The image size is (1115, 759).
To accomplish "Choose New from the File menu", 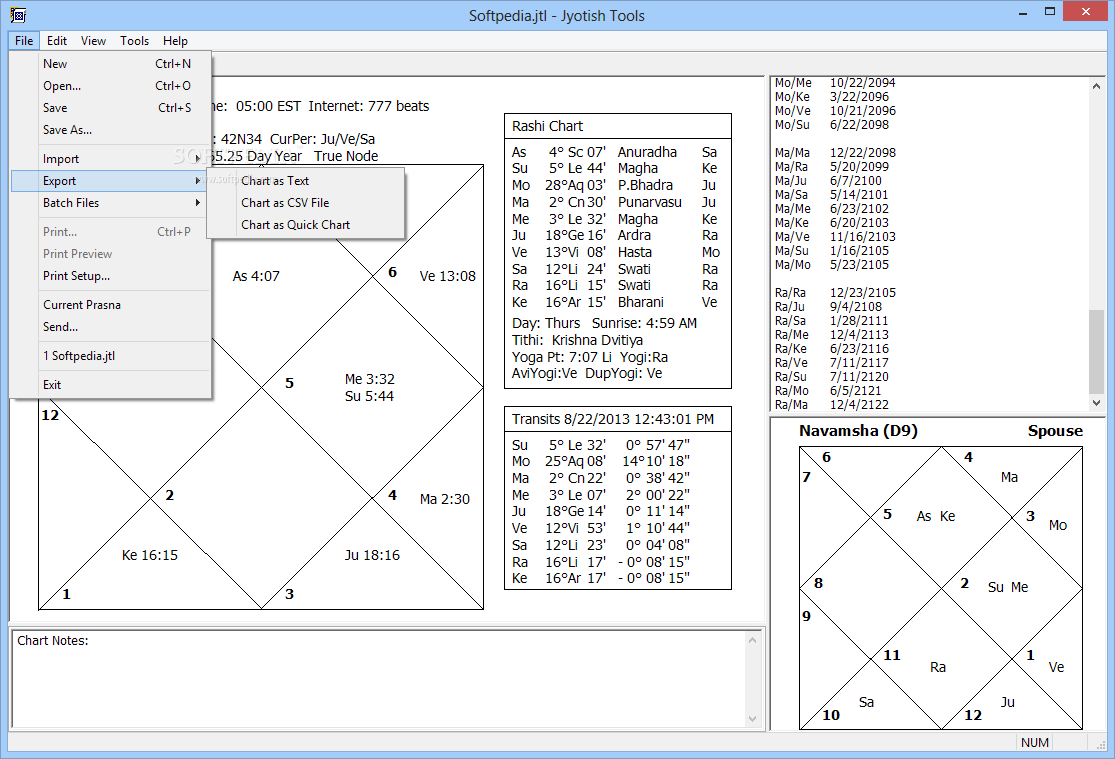I will pyautogui.click(x=111, y=63).
